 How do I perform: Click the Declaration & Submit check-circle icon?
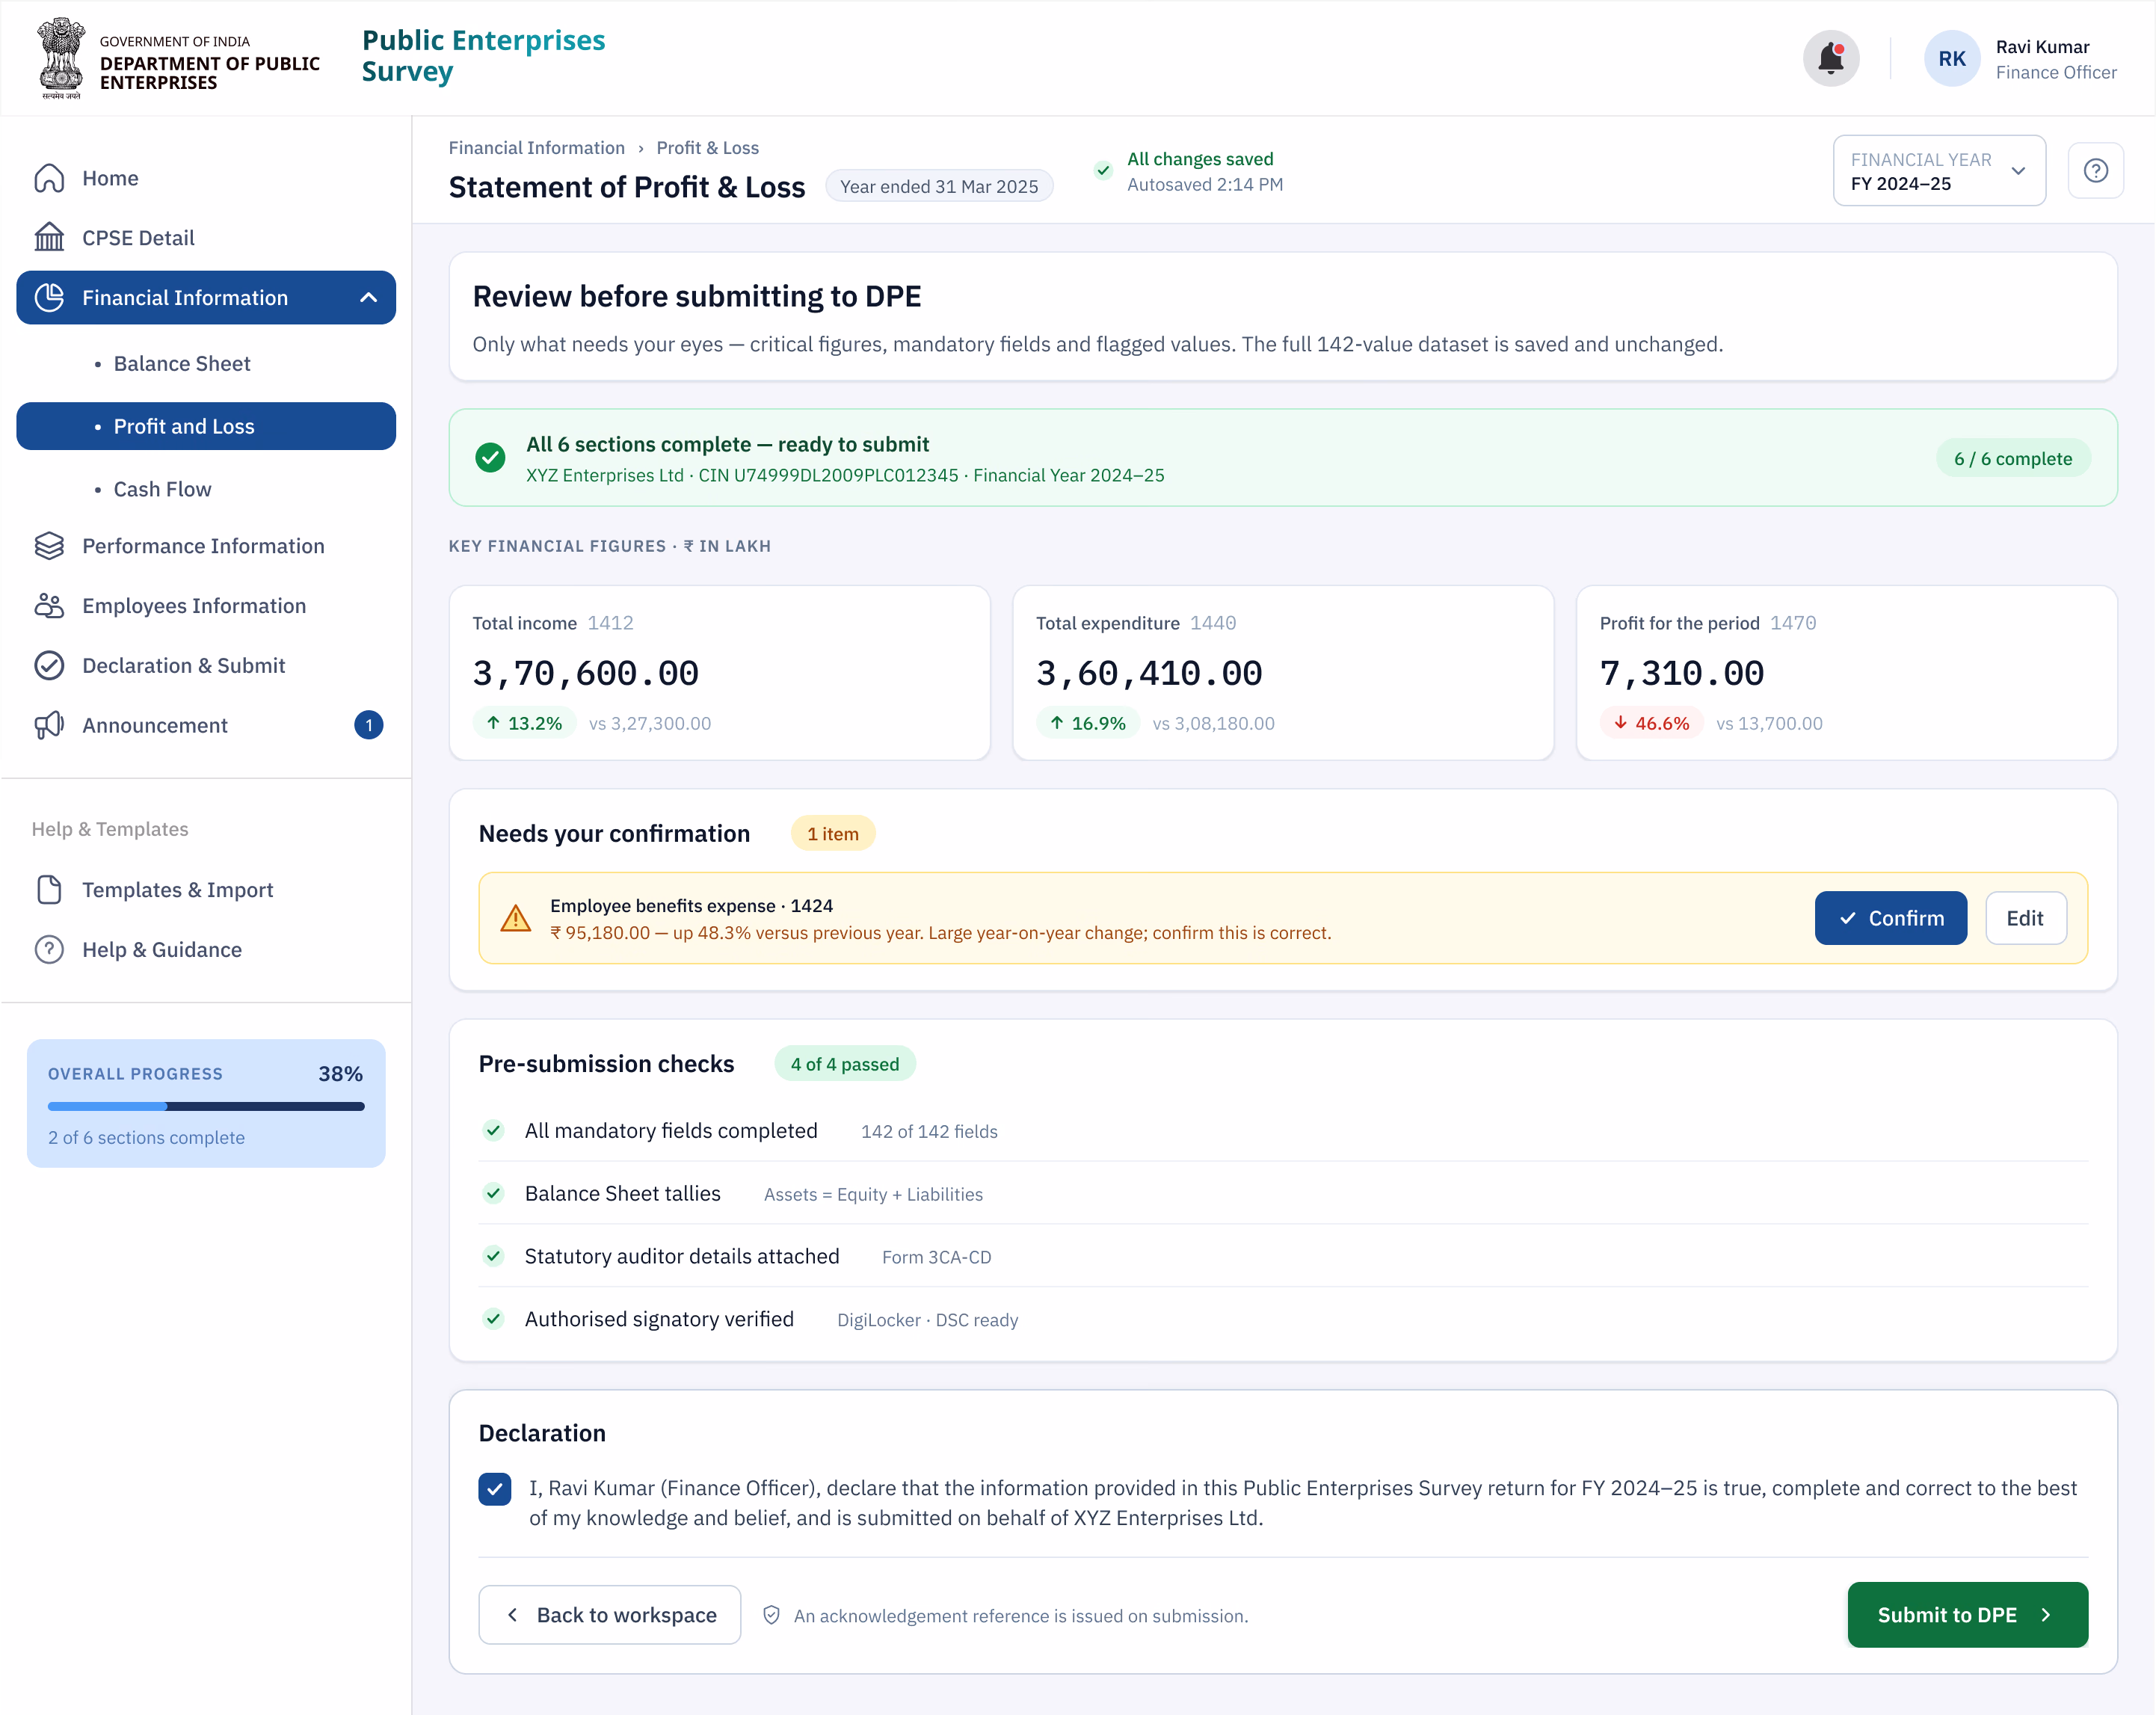(49, 665)
